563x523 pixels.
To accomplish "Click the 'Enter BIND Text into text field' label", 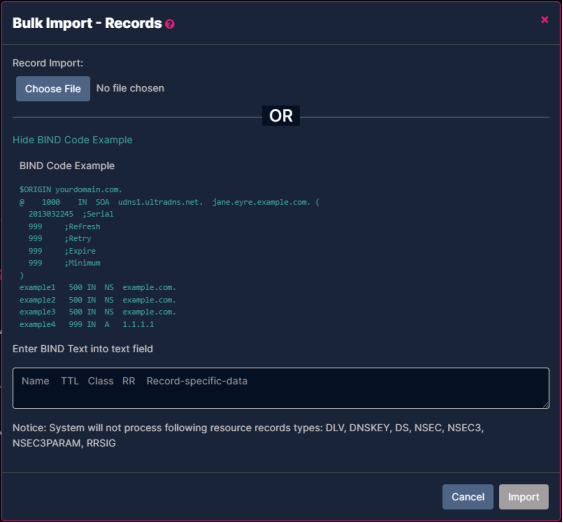I will 83,349.
